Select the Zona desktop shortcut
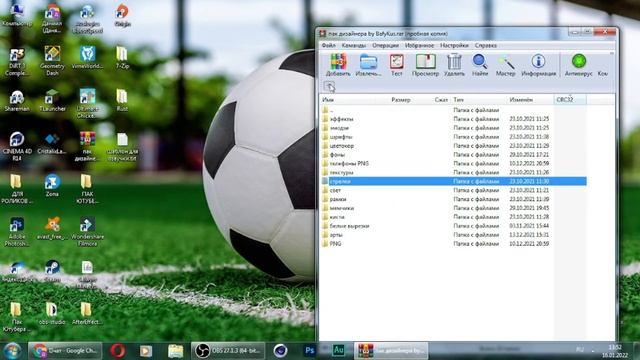This screenshot has width=640, height=360. pos(52,185)
